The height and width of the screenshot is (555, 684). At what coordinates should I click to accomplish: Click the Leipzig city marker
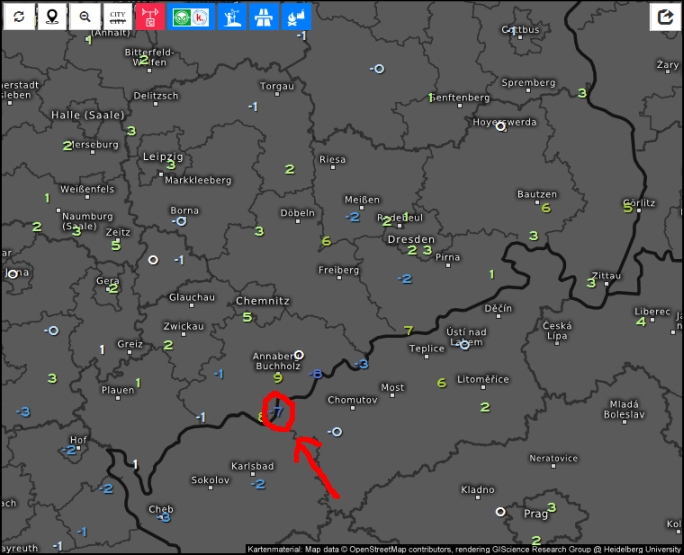coord(162,157)
